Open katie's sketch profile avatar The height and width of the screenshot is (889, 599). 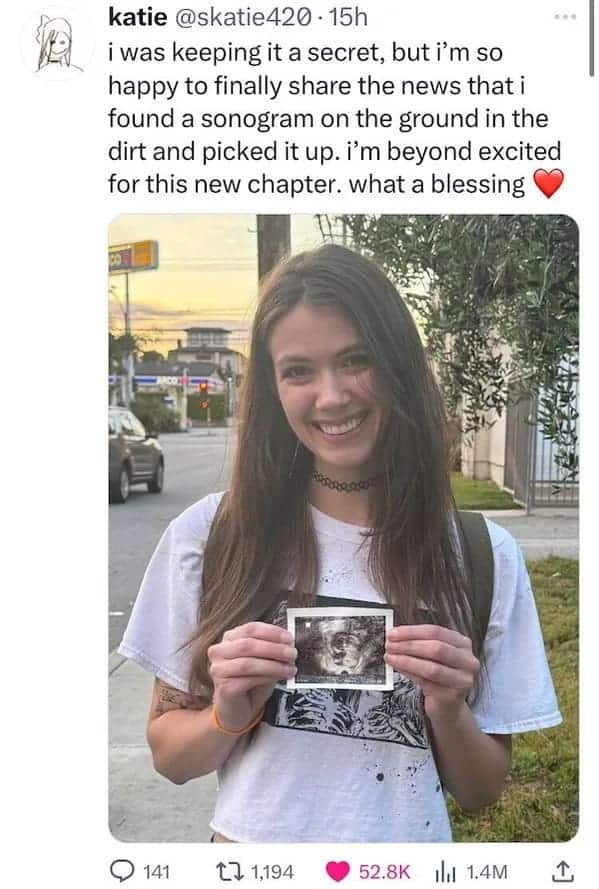(56, 44)
